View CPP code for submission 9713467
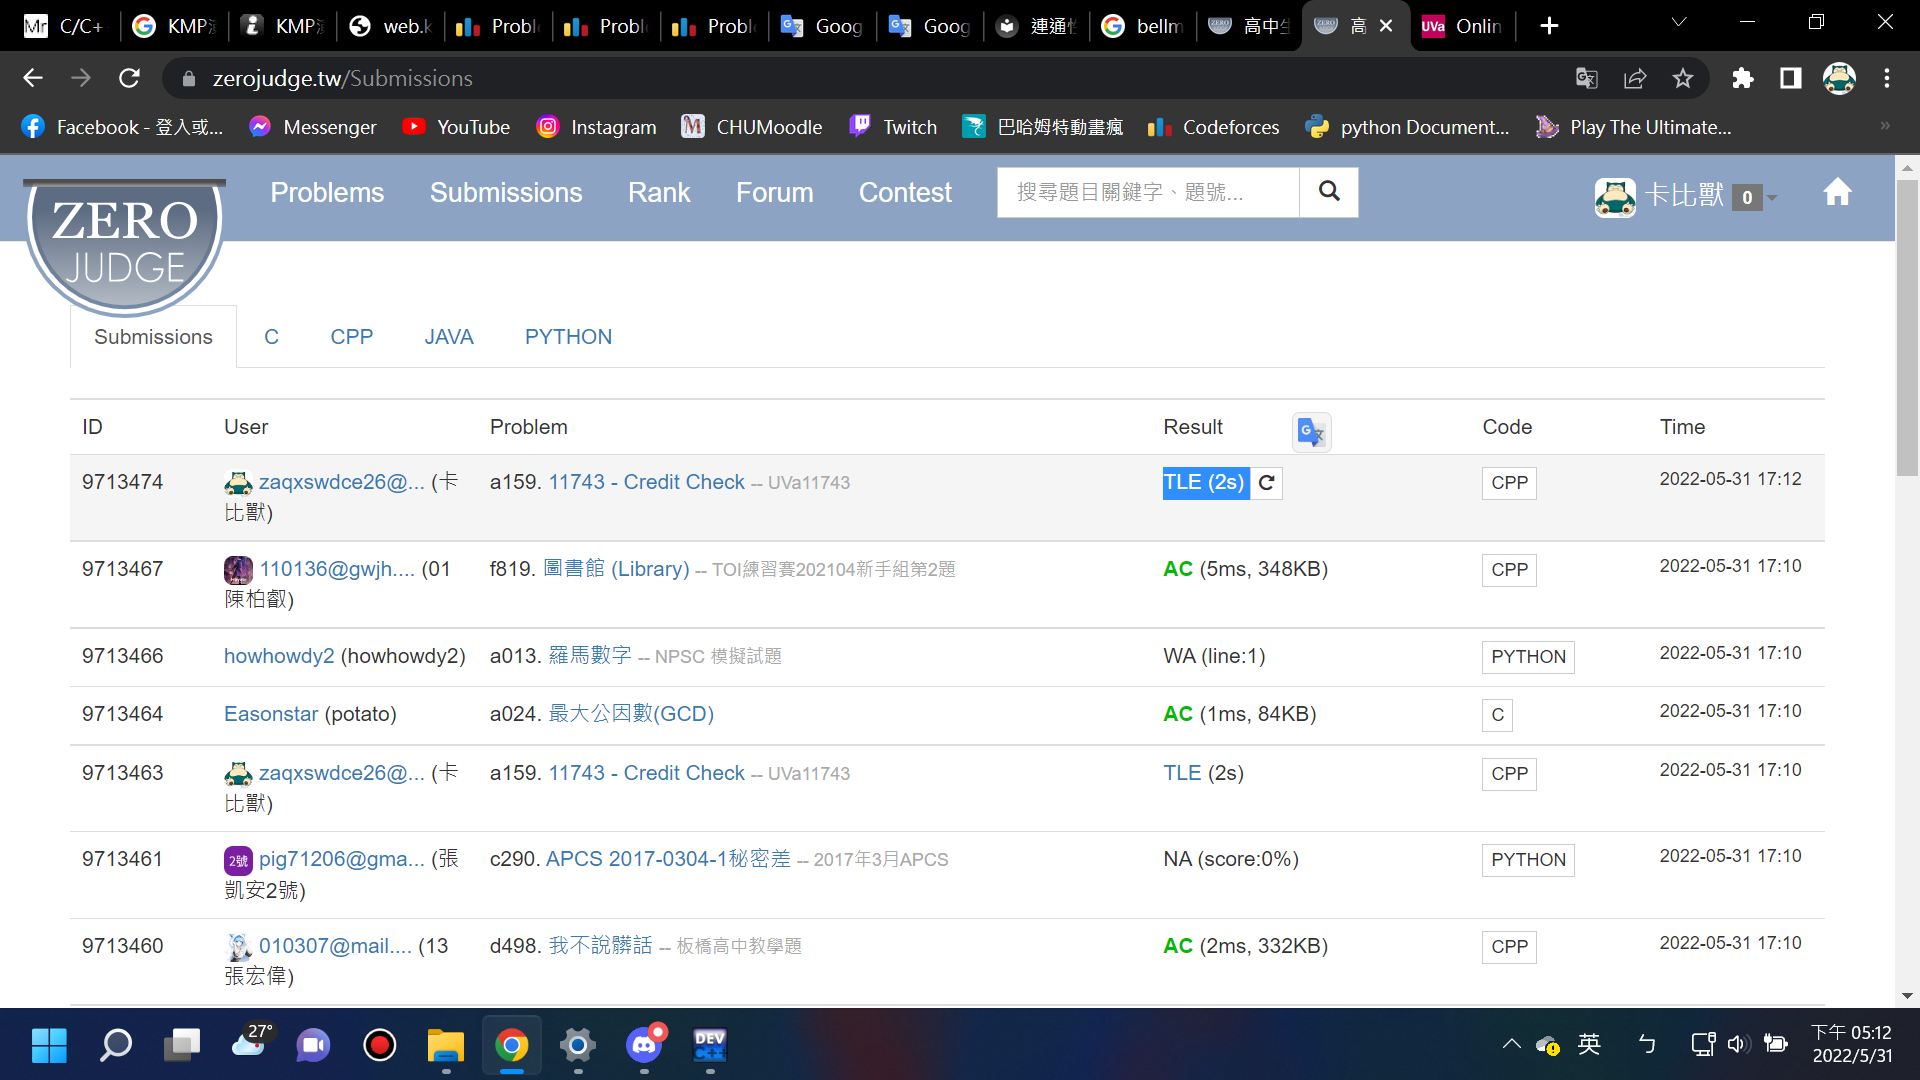1920x1080 pixels. tap(1508, 570)
